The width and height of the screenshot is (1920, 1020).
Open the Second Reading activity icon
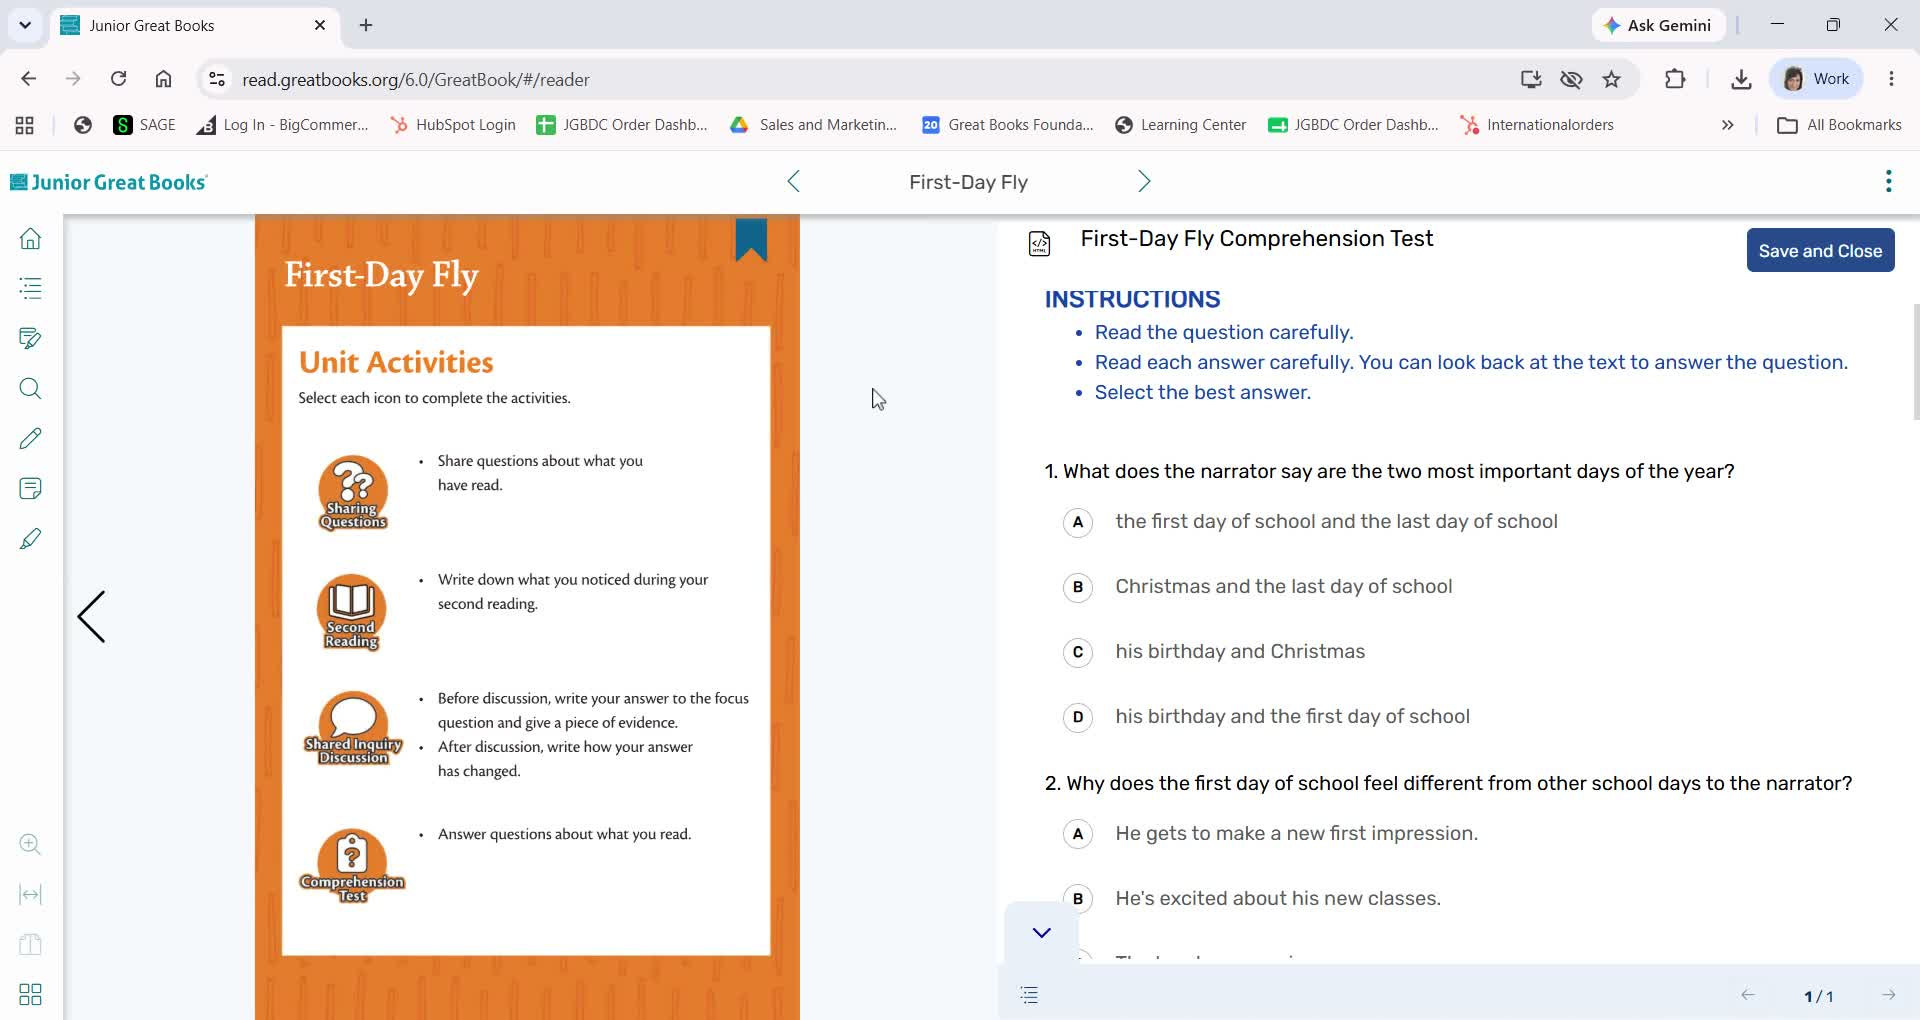[352, 612]
